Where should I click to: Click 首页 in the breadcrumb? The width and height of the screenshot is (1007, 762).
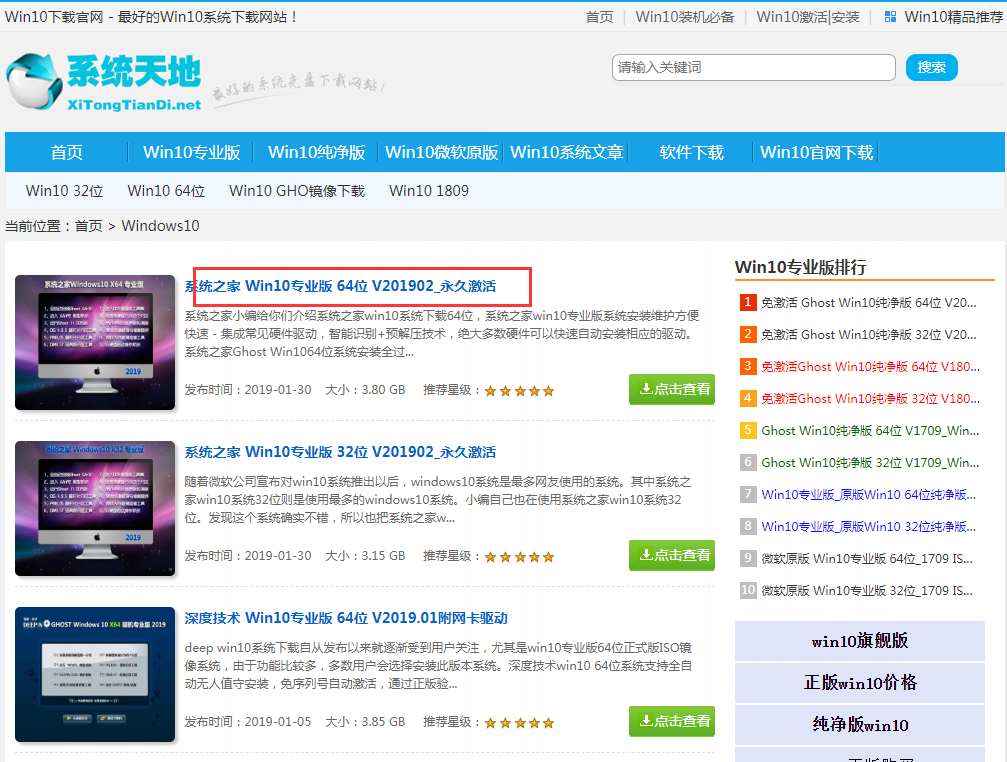[89, 226]
